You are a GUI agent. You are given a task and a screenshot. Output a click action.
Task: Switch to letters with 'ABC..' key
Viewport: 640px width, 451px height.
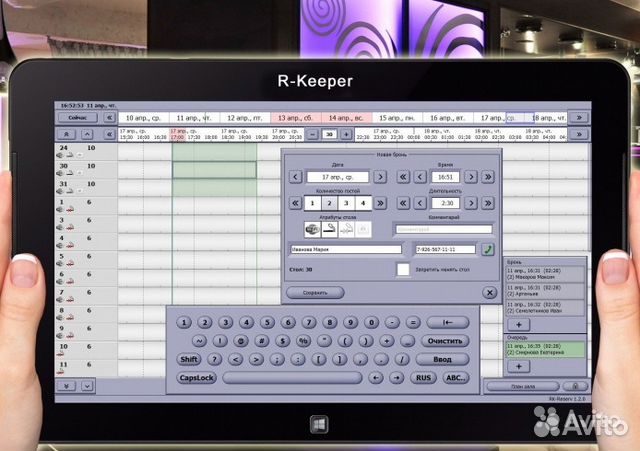[x=456, y=378]
